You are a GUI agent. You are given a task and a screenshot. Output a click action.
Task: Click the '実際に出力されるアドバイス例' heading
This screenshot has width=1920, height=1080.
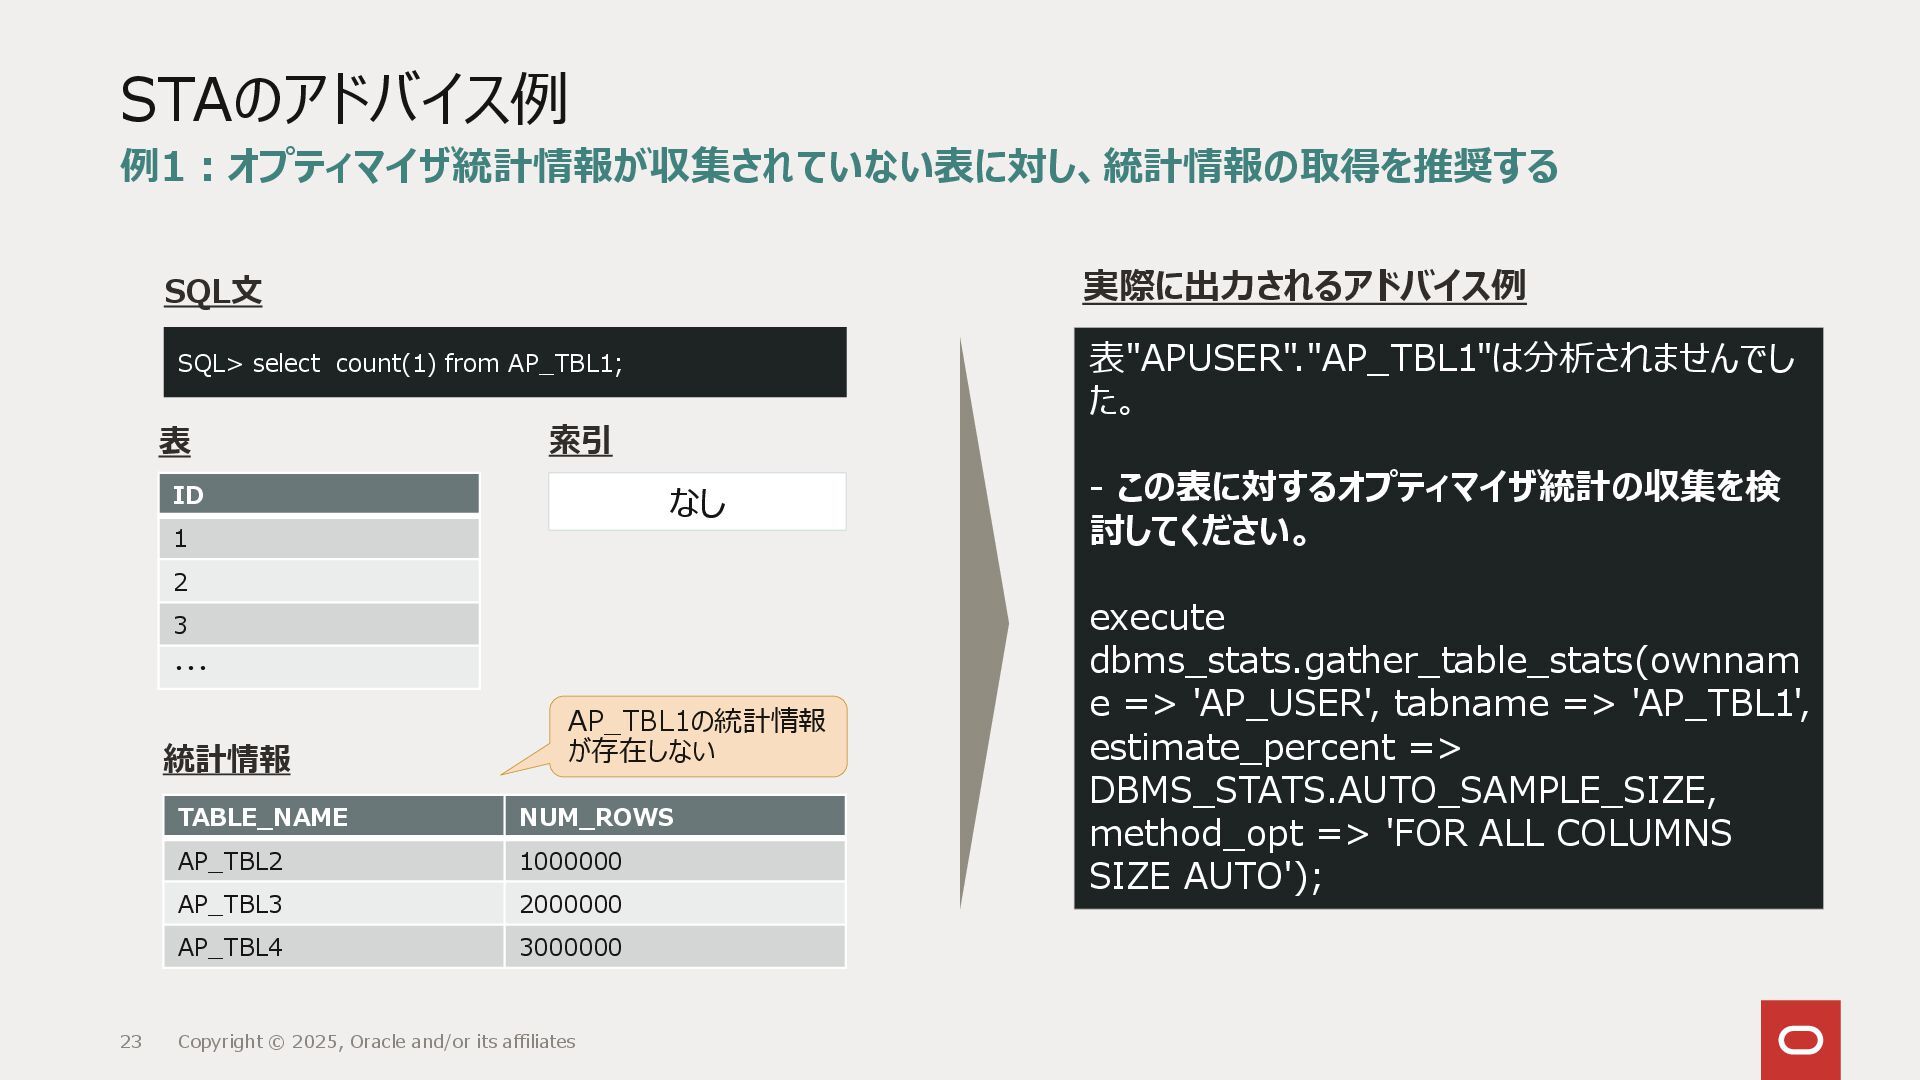(1303, 286)
